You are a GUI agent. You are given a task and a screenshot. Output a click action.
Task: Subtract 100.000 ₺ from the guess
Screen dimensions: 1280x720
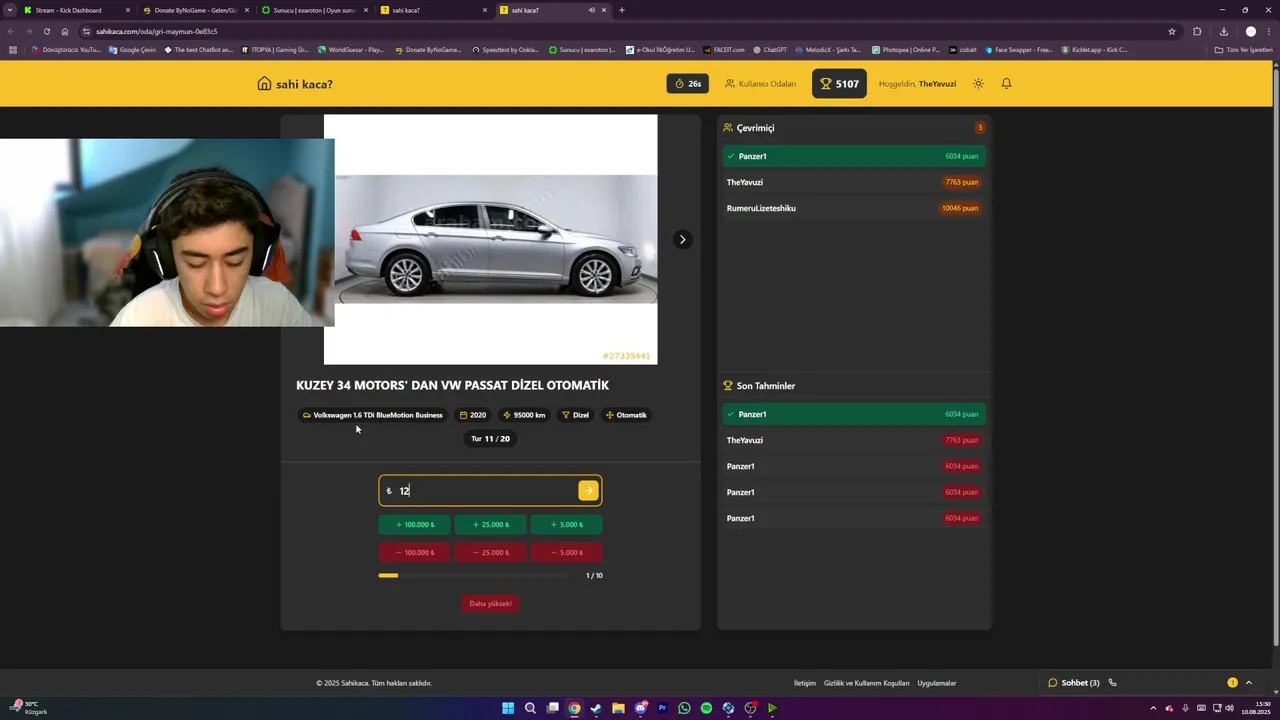415,552
